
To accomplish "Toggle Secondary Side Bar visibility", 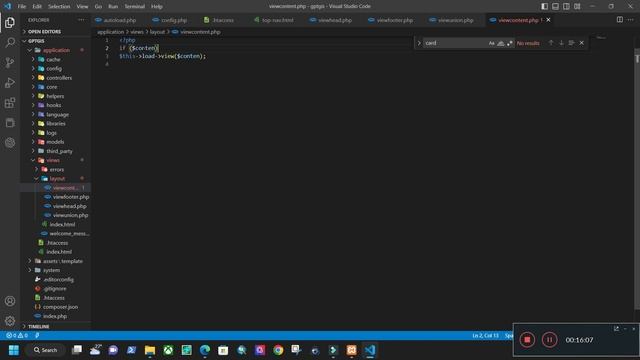I will point(566,6).
